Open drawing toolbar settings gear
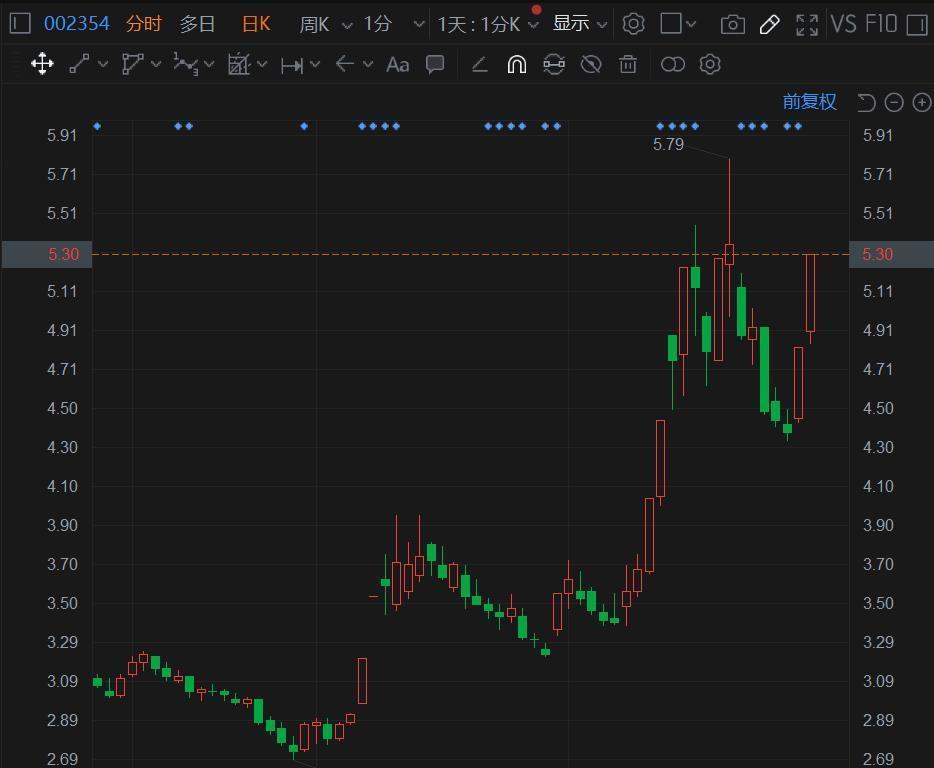 709,64
